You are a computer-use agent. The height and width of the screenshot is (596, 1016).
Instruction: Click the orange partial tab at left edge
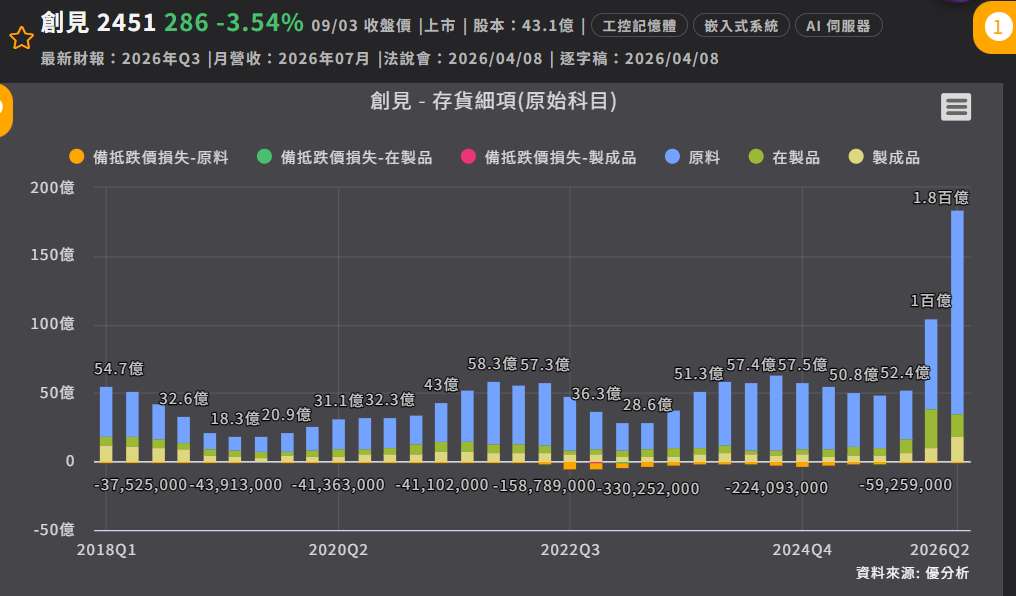(5, 110)
